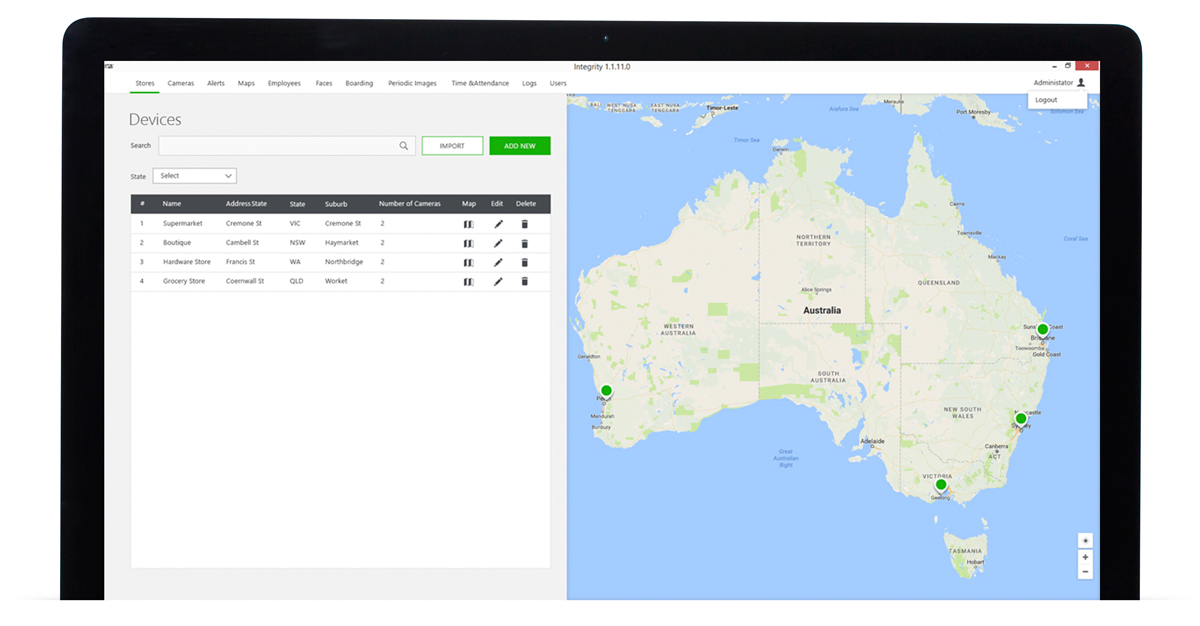1200x626 pixels.
Task: Select the green marker near Perth
Action: click(x=606, y=391)
